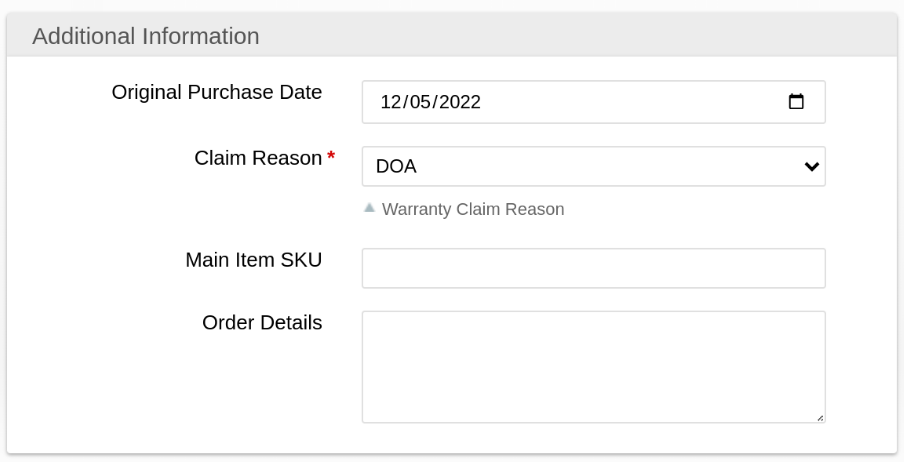Viewport: 904px width, 462px height.
Task: Open the calendar picker icon
Action: coord(796,101)
